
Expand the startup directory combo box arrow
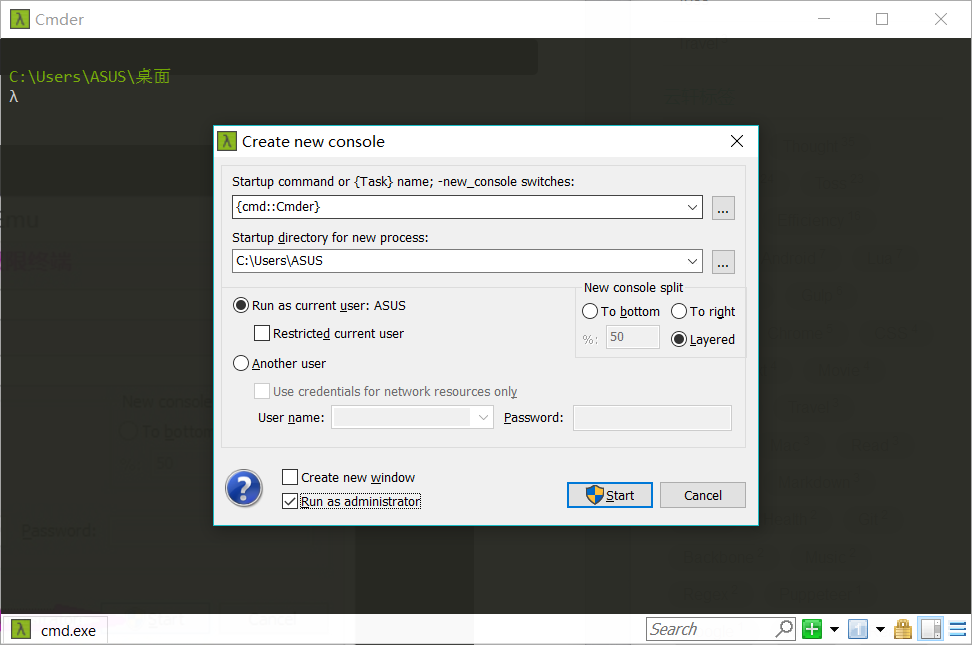point(692,261)
